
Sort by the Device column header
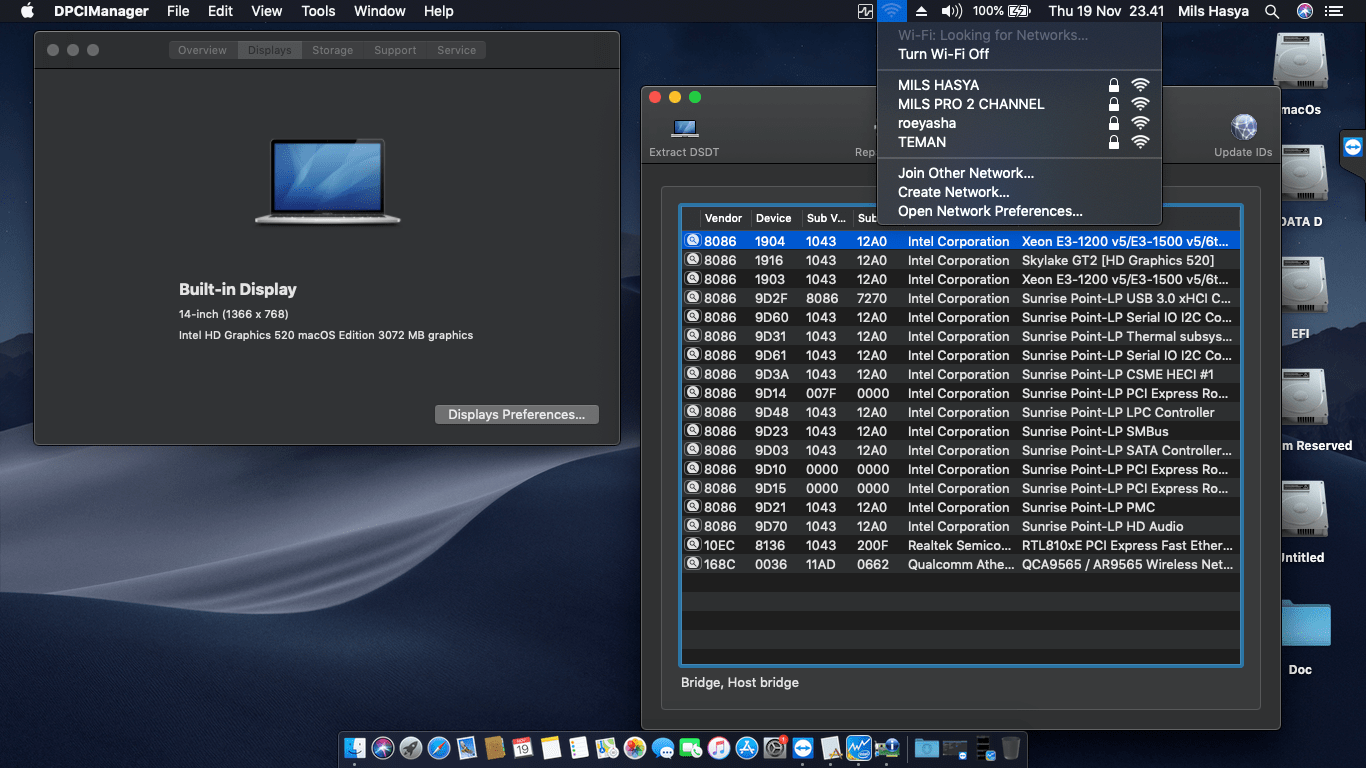click(774, 218)
